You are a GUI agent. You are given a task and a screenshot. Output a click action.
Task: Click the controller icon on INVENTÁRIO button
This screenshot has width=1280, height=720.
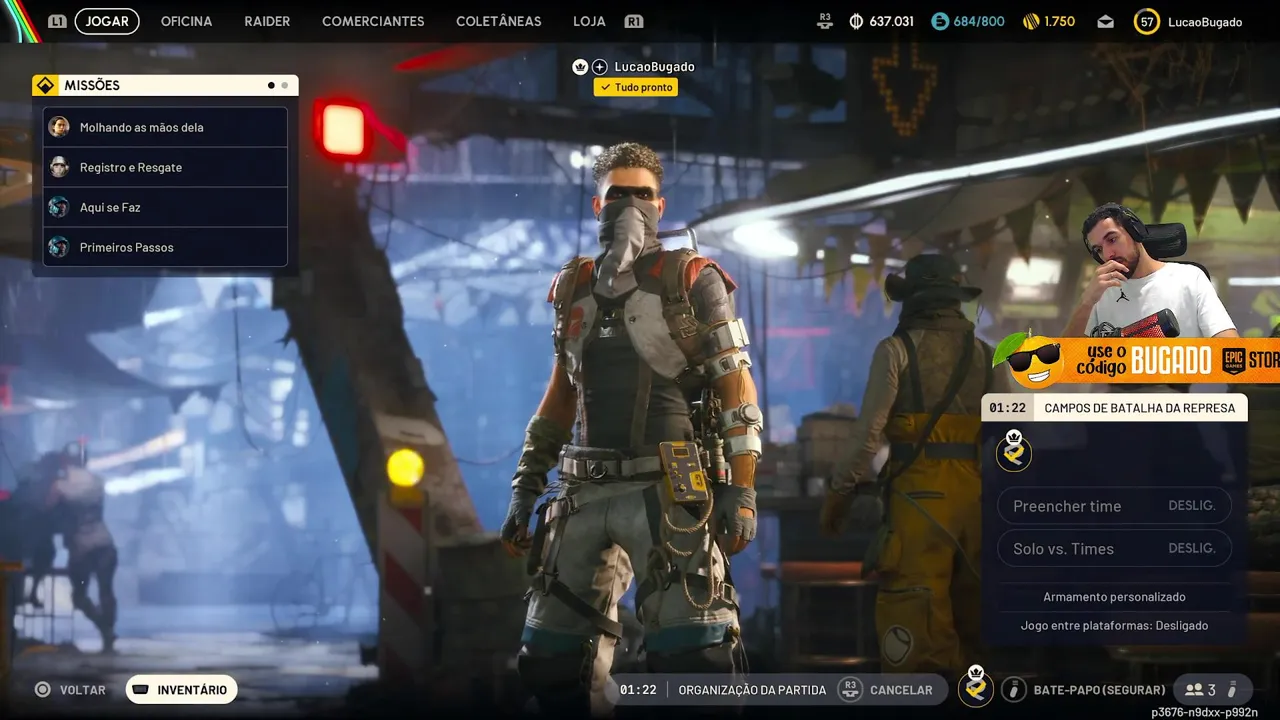coord(141,690)
